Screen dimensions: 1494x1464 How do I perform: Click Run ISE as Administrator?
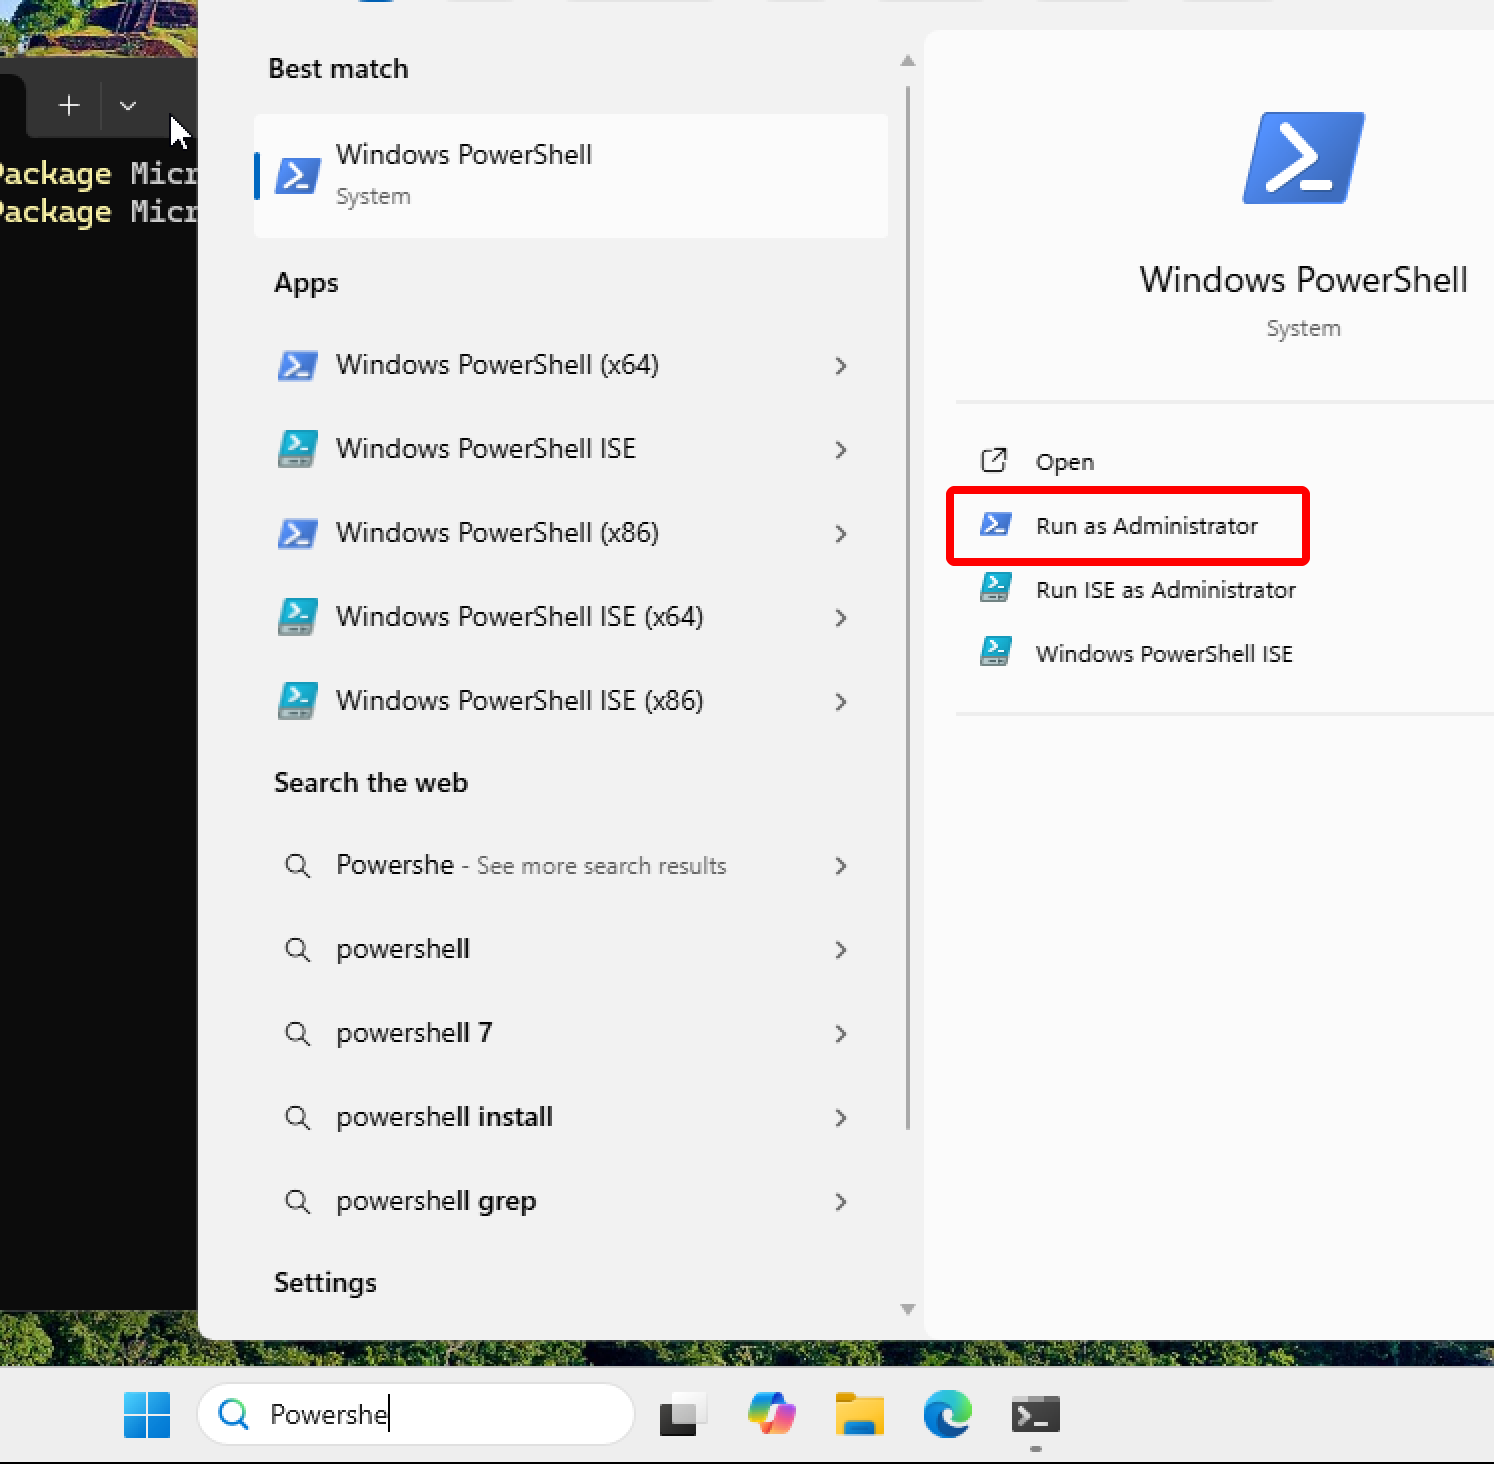pos(1165,589)
